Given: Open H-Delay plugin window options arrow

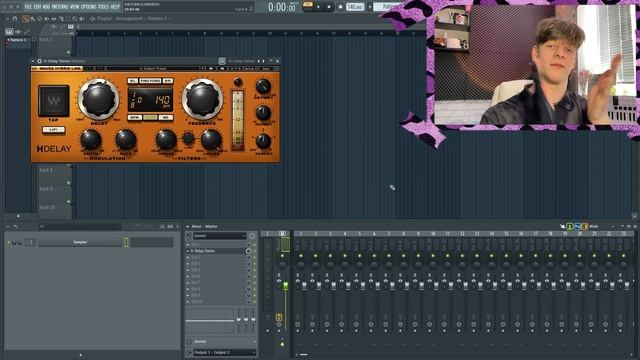Looking at the screenshot, I should point(33,61).
